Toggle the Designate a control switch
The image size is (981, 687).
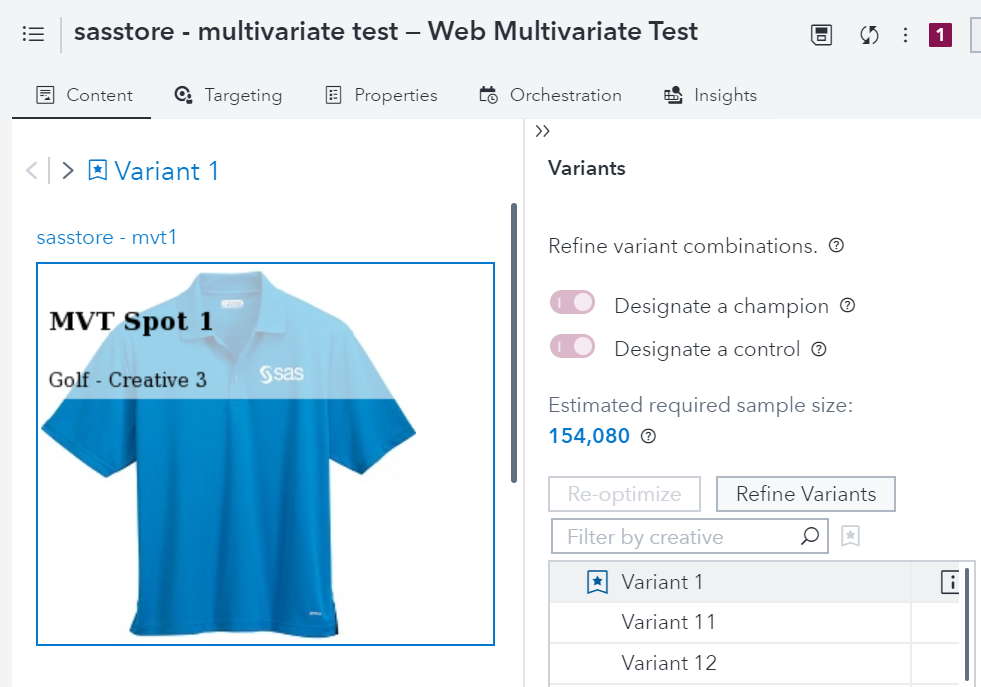tap(573, 347)
